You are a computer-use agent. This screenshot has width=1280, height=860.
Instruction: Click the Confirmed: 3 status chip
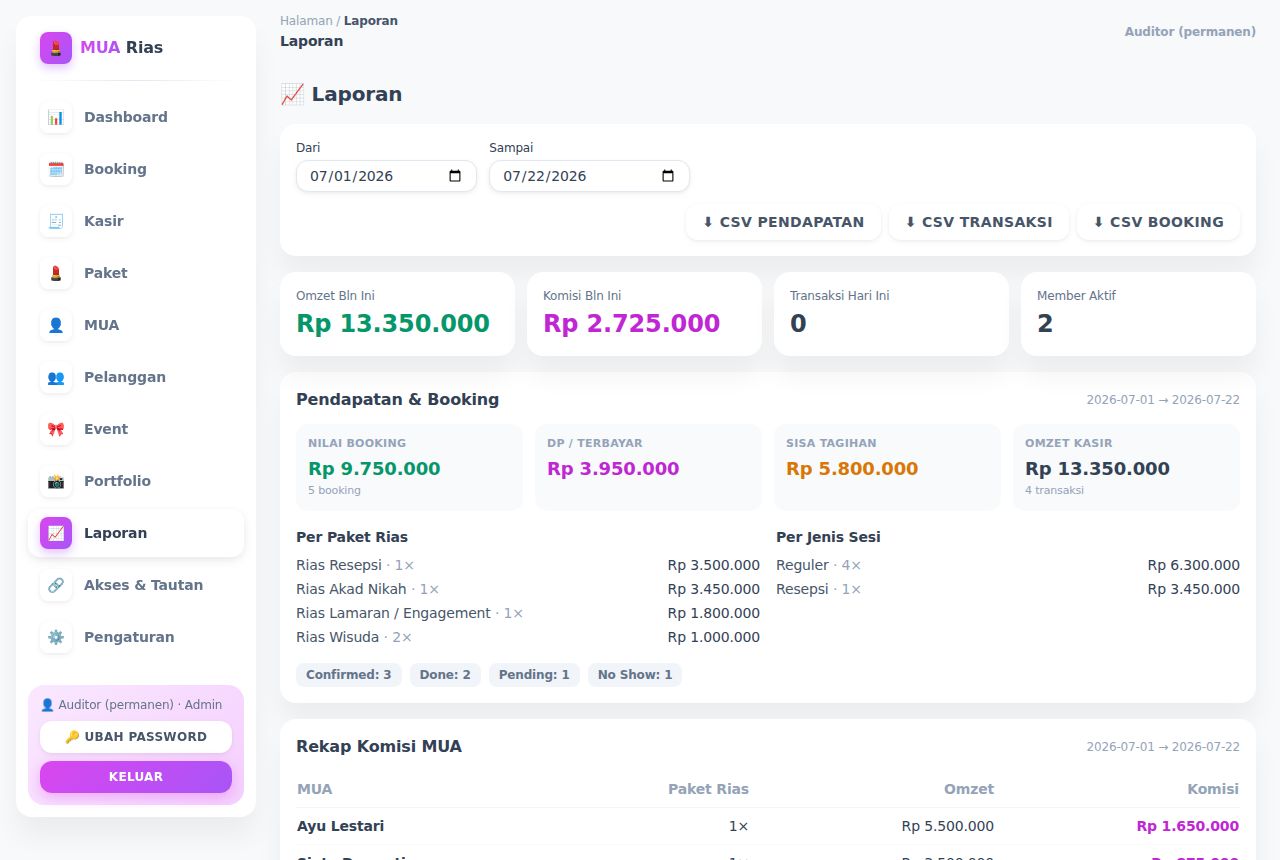click(349, 675)
